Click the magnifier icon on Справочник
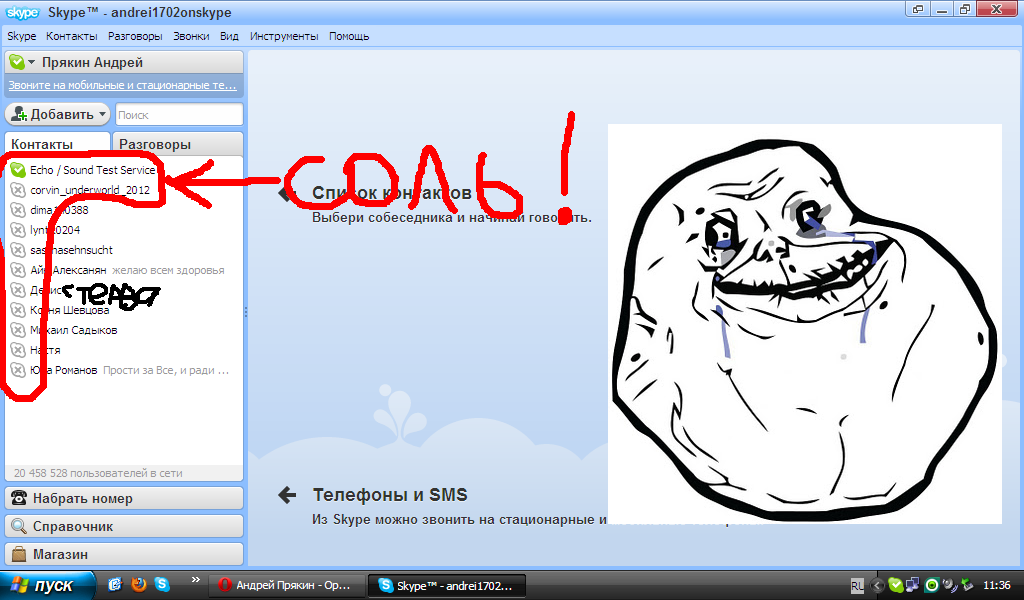The height and width of the screenshot is (600, 1024). click(x=19, y=526)
